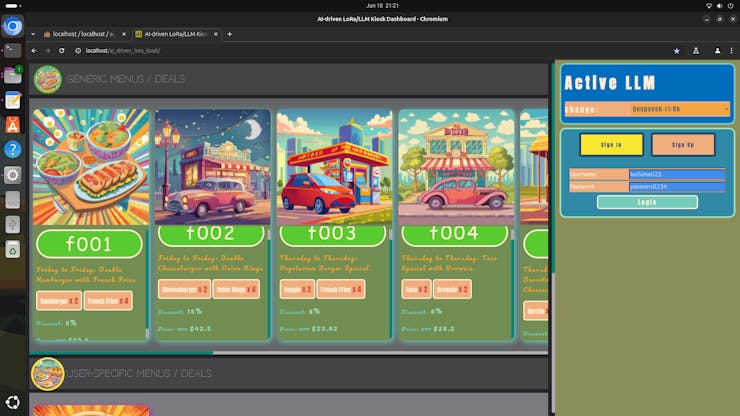Open the Ubuntu Software icon in dock
Viewport: 740px width, 416px height.
pyautogui.click(x=13, y=125)
